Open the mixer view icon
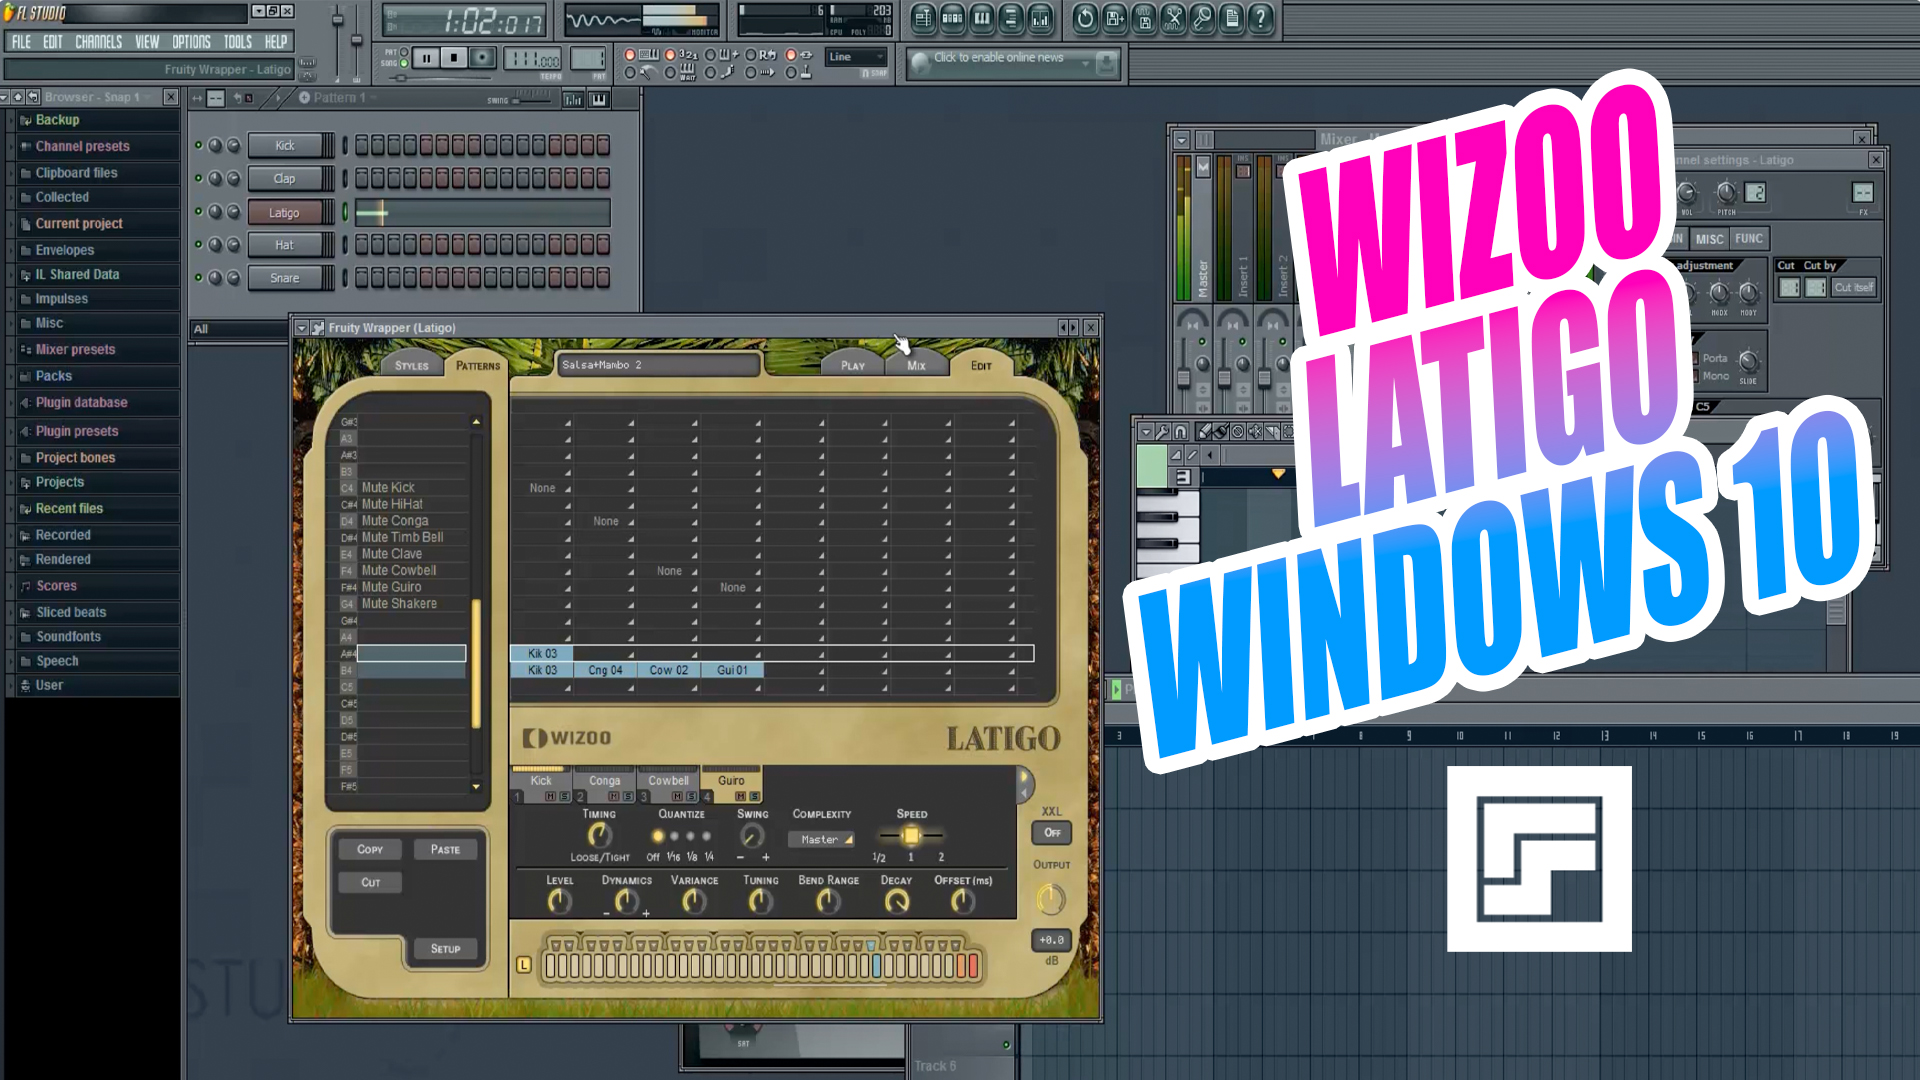1920x1080 pixels. tap(1041, 18)
